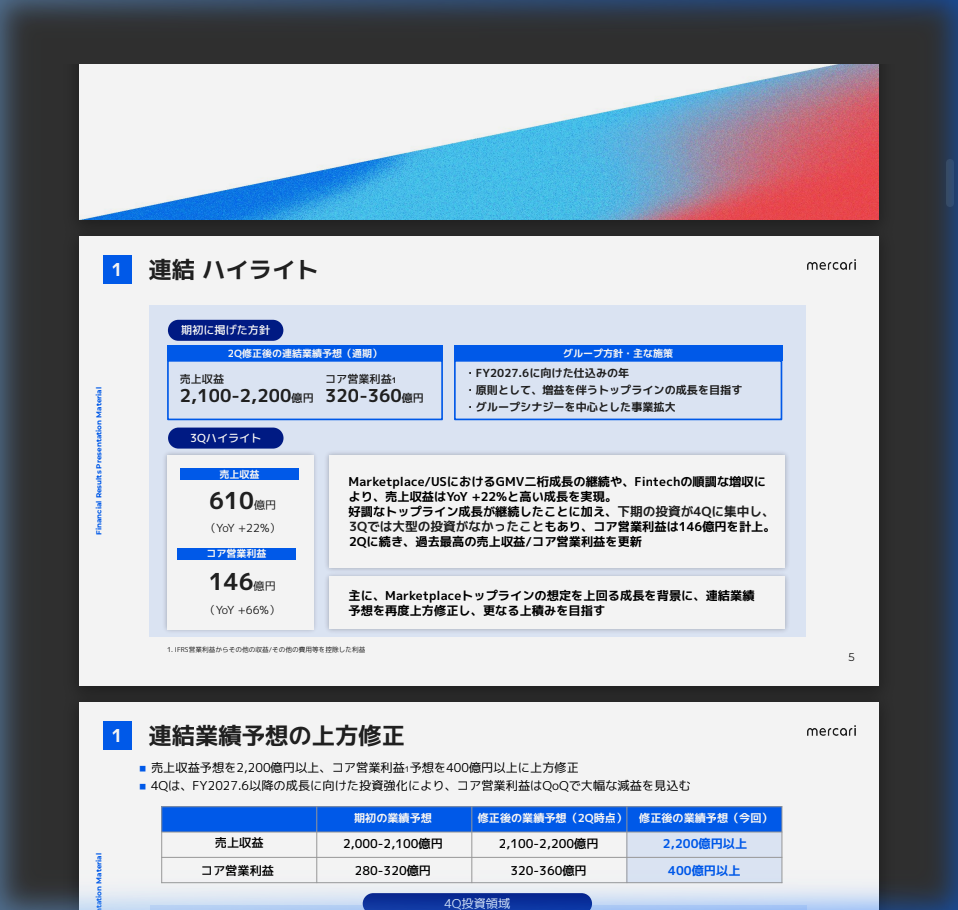Click the table cell 320-360億円
Image resolution: width=958 pixels, height=910 pixels.
(549, 871)
